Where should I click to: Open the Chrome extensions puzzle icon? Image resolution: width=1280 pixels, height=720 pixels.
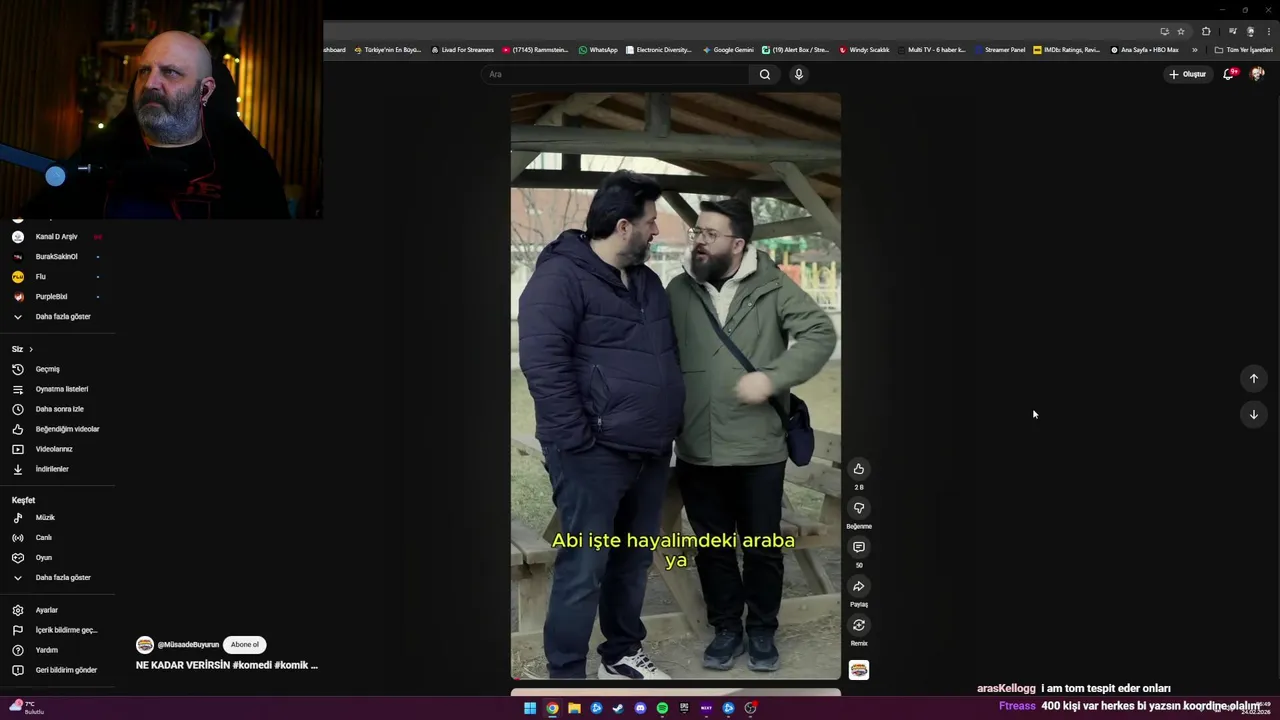coord(1206,31)
